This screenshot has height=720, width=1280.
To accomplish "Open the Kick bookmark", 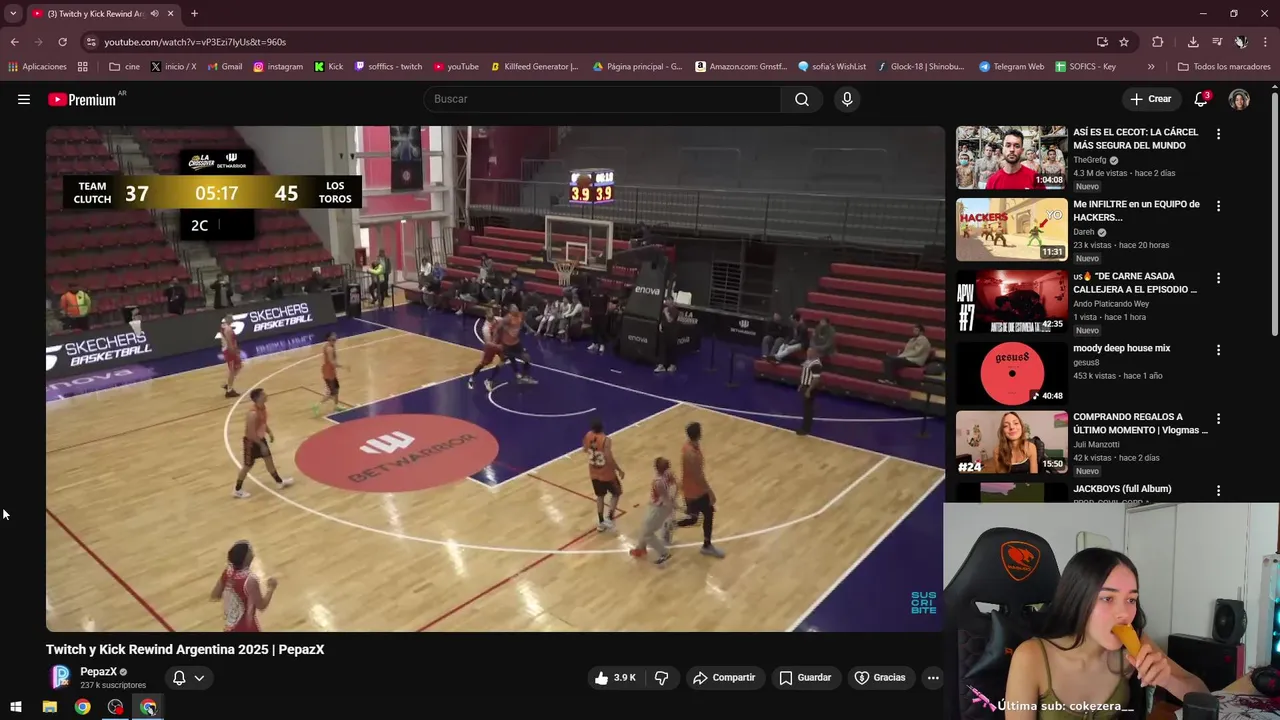I will 328,67.
